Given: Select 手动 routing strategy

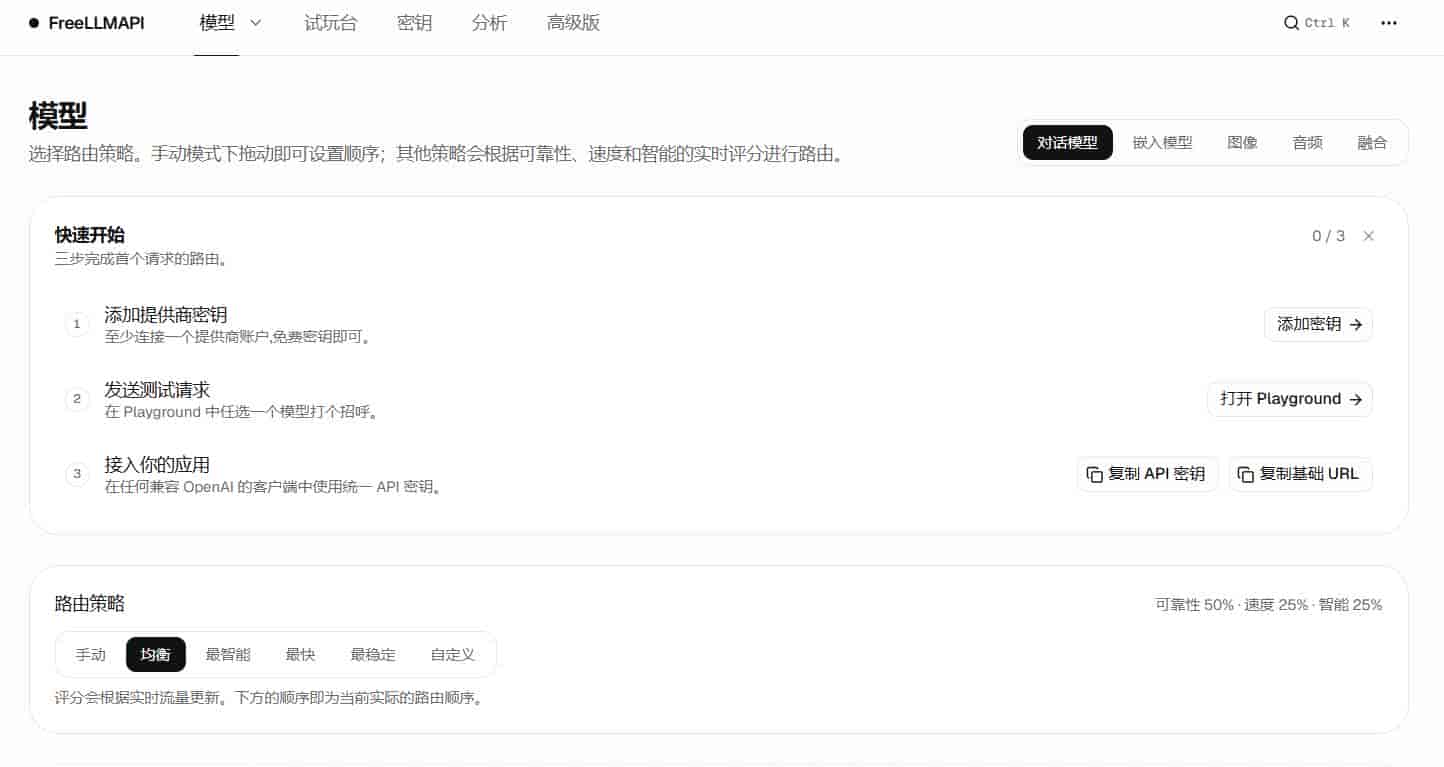Looking at the screenshot, I should (91, 655).
